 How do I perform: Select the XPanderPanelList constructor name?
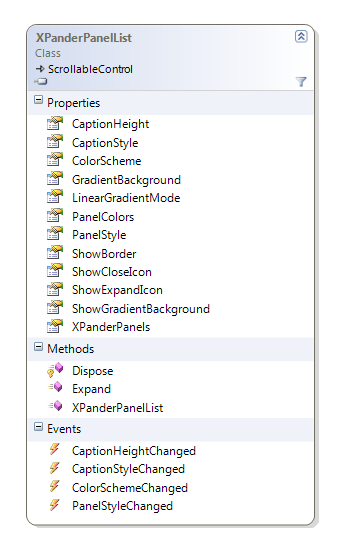click(118, 408)
